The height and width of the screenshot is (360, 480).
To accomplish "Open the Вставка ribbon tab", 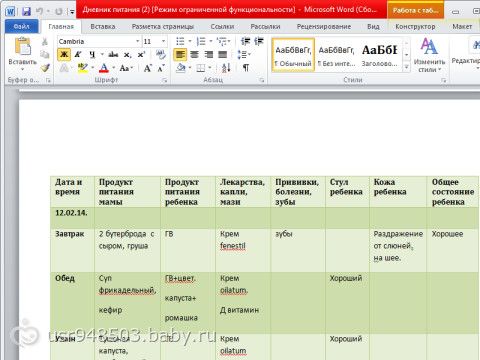I will click(x=103, y=26).
